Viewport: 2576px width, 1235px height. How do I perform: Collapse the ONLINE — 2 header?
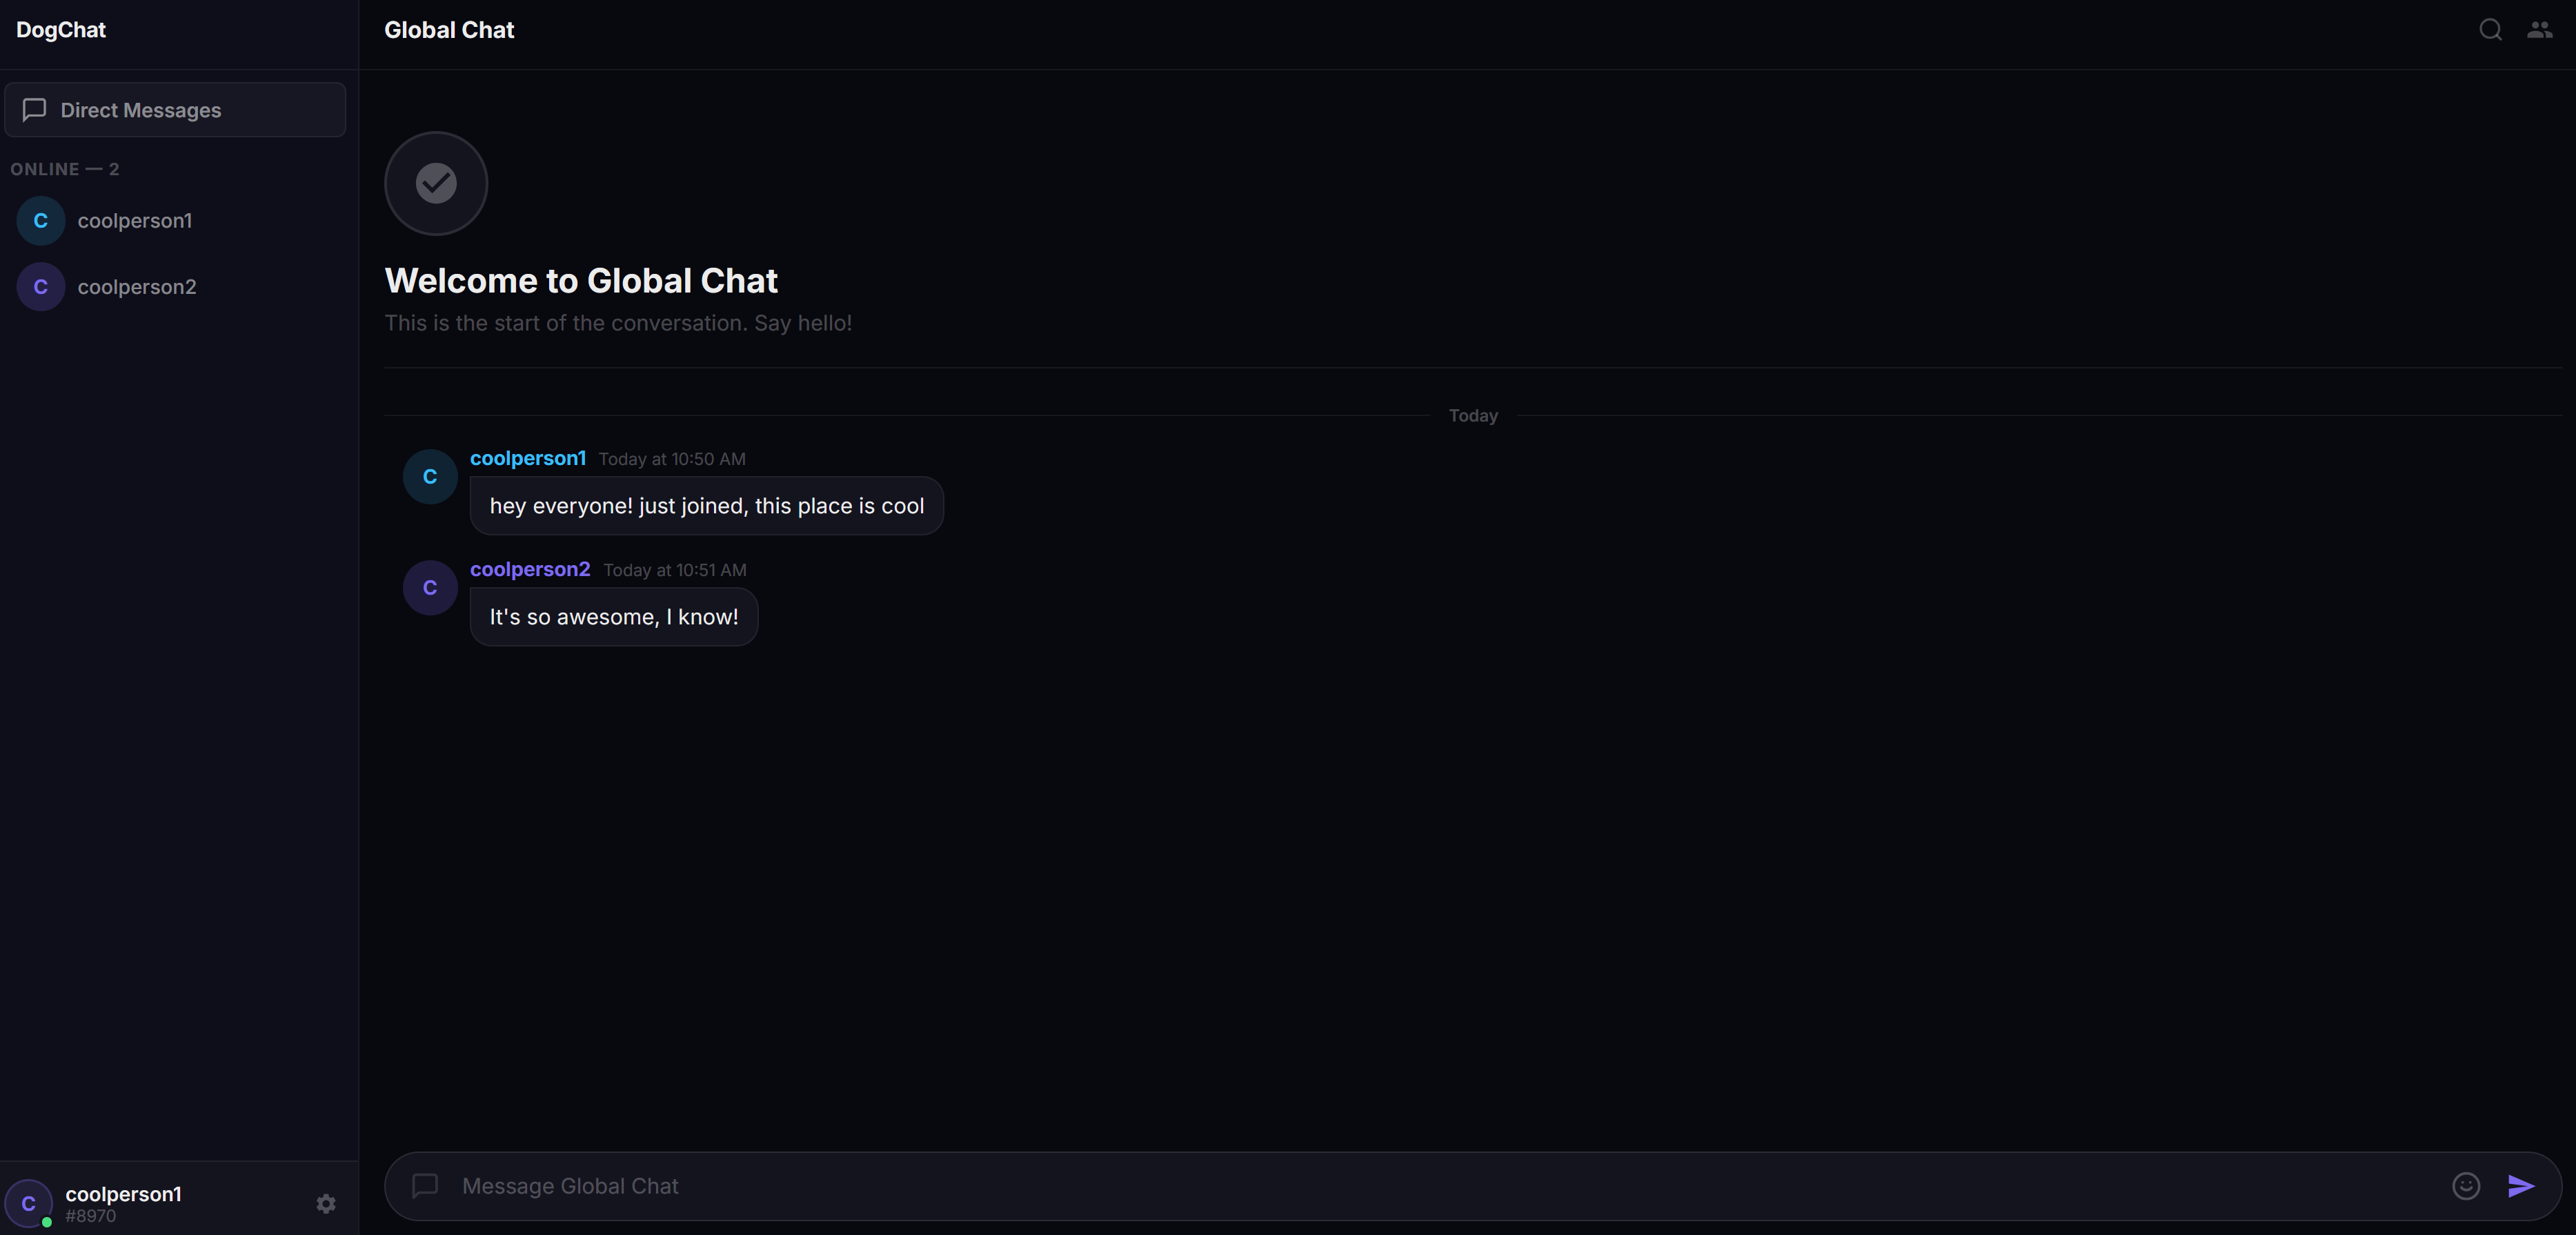(65, 169)
